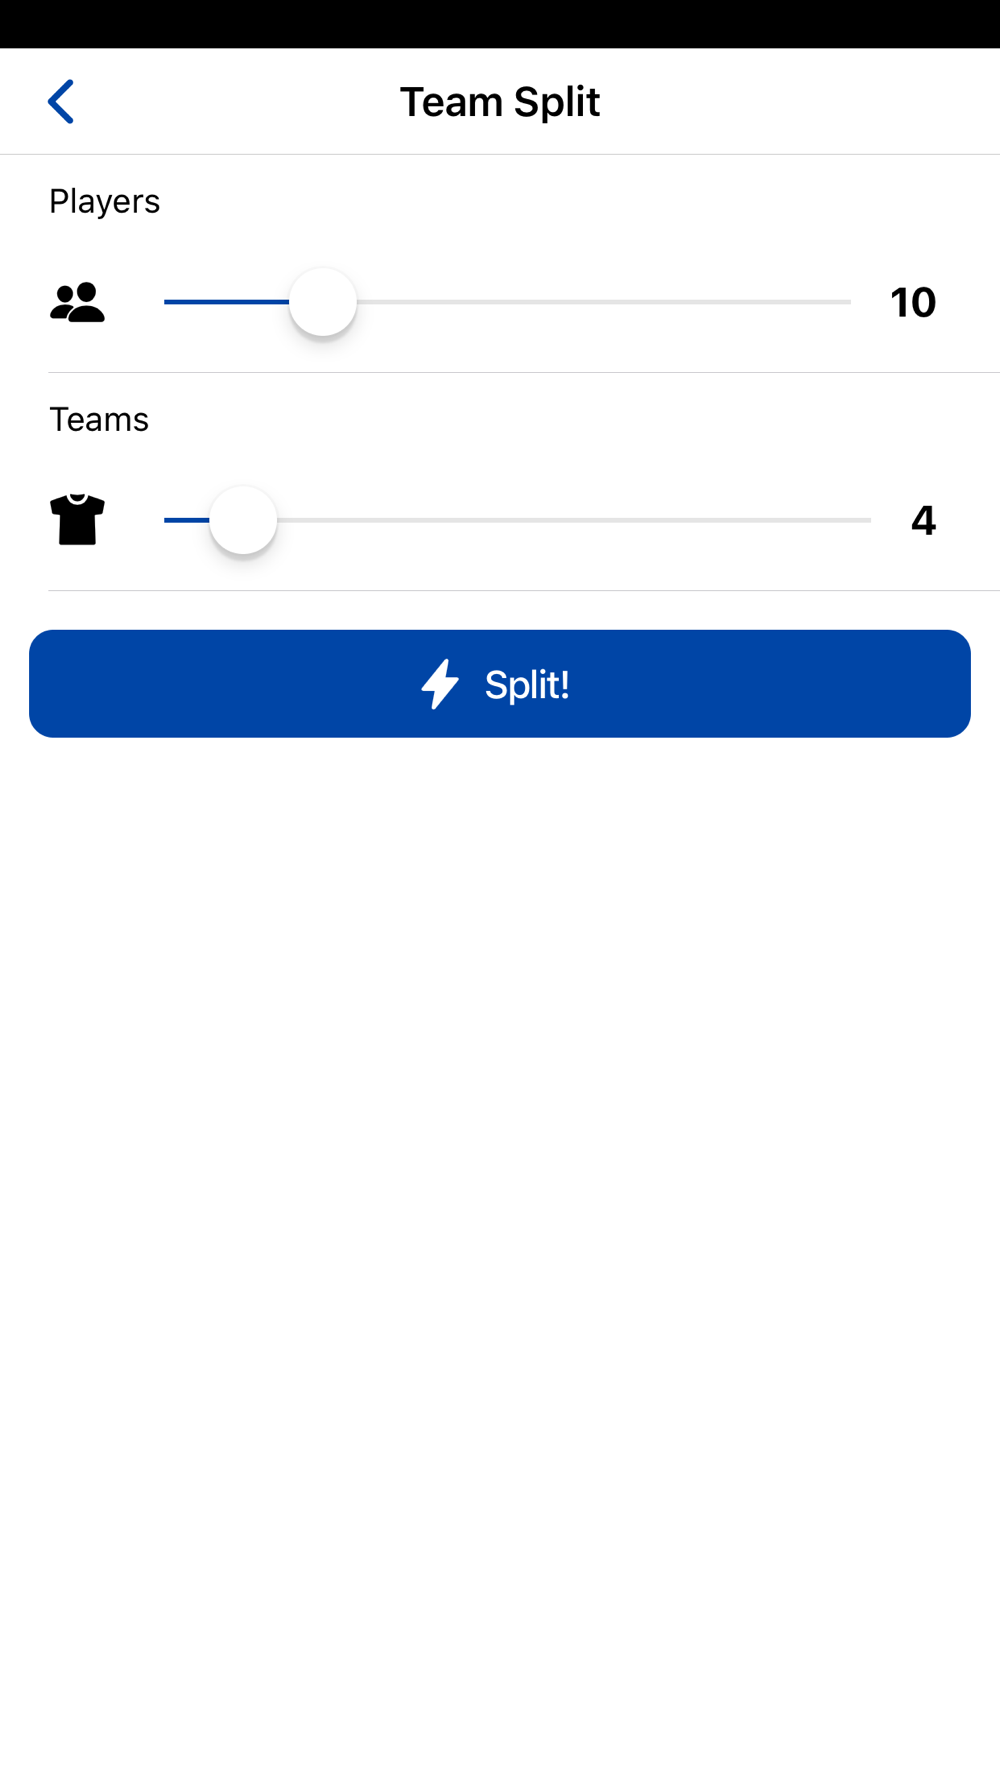Click the Split! text label
Image resolution: width=1000 pixels, height=1778 pixels.
[x=527, y=685]
